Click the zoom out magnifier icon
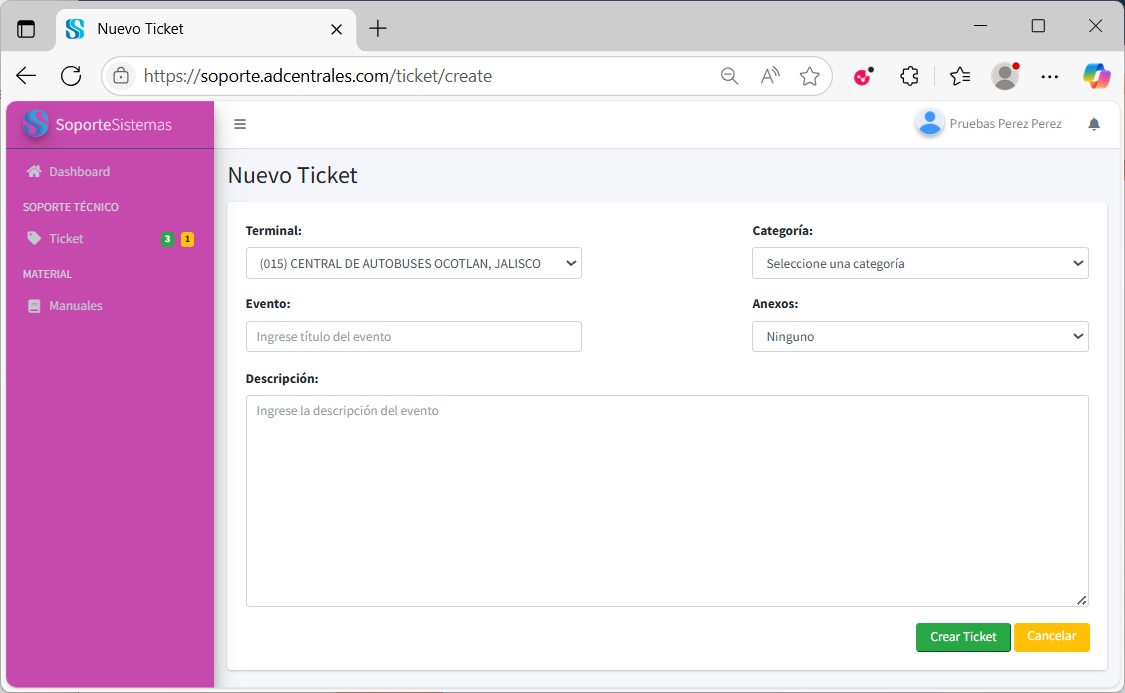This screenshot has width=1125, height=693. click(730, 76)
